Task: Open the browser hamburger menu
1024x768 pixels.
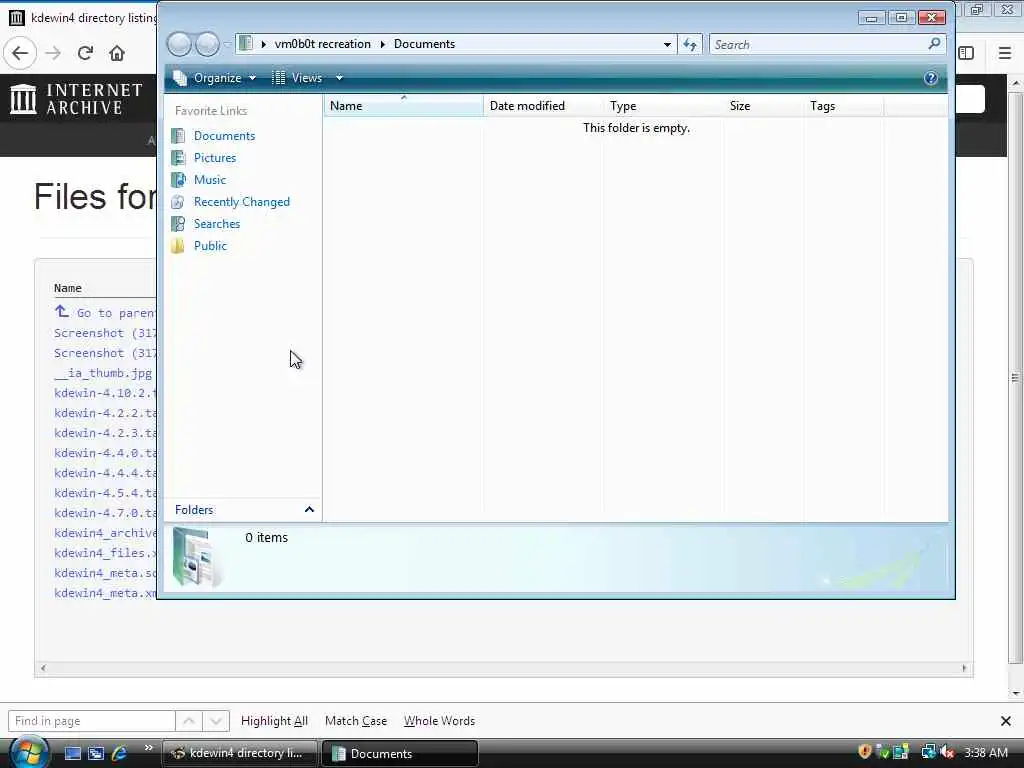Action: coord(1005,53)
